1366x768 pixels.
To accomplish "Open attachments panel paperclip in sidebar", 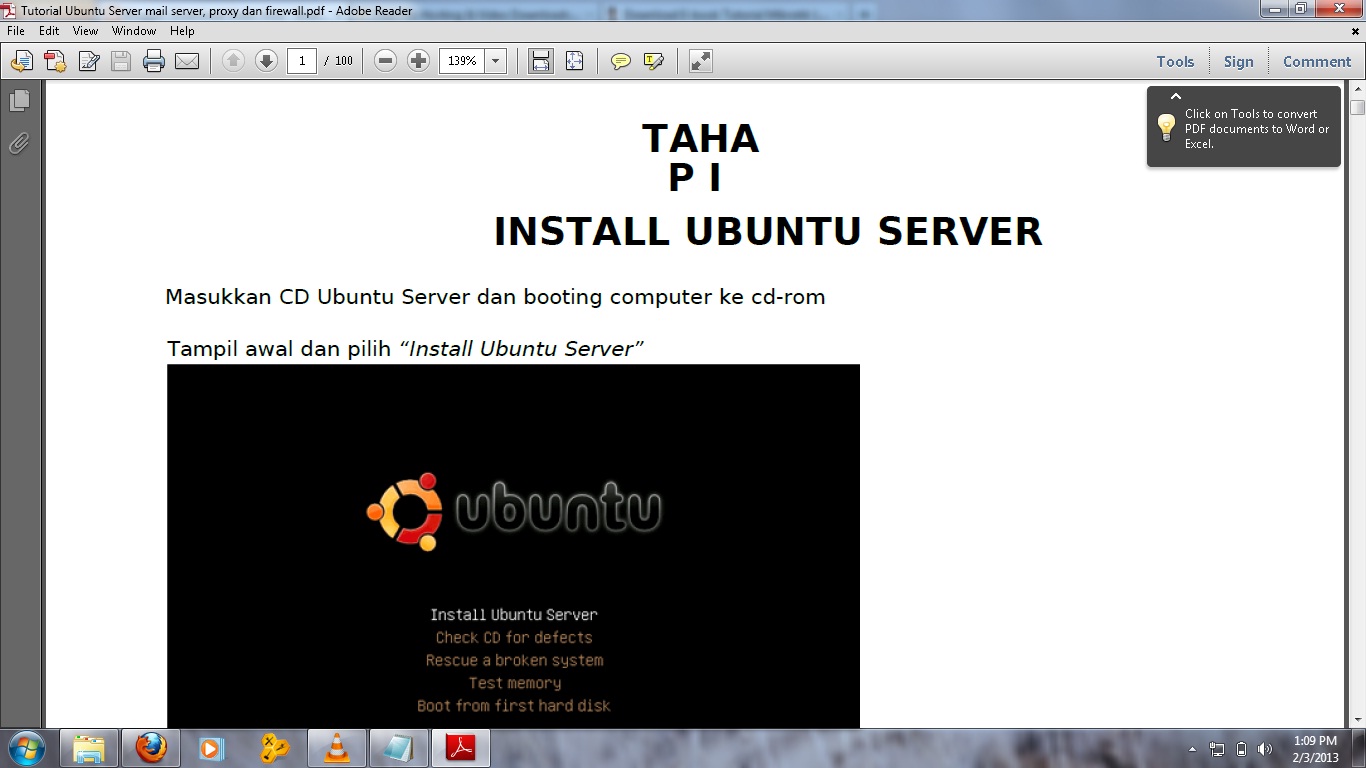I will point(19,144).
